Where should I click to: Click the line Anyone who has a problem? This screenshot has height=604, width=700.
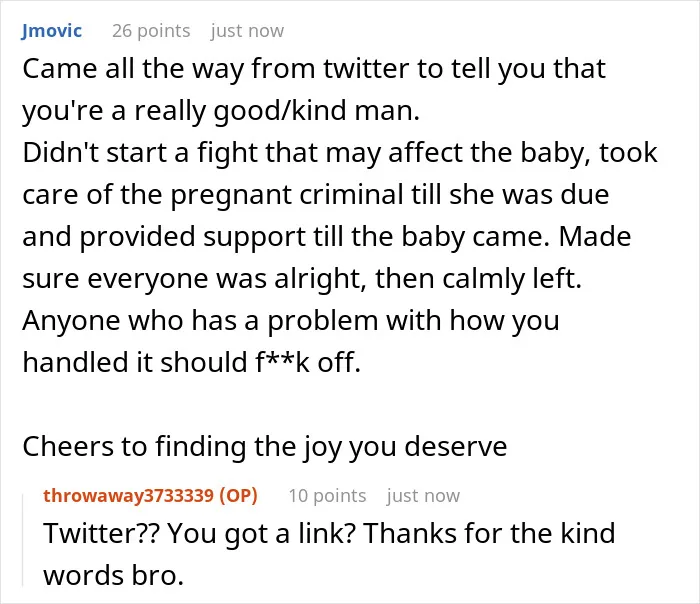tap(291, 321)
